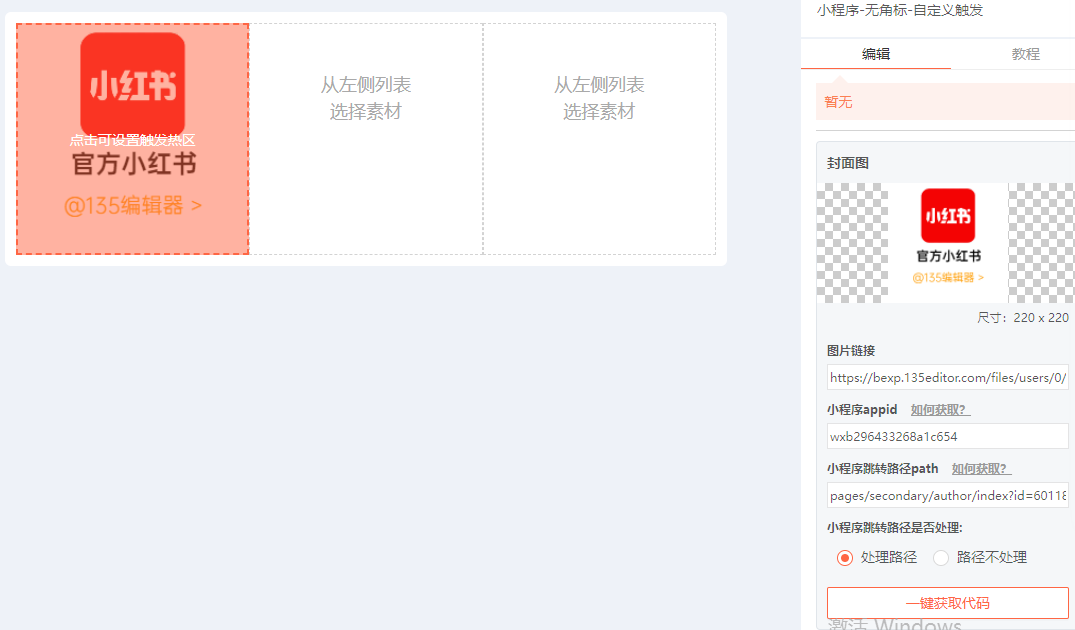Click the 小程序跳转路径是否处理 label
Screen dimensions: 1075x630
[x=895, y=528]
